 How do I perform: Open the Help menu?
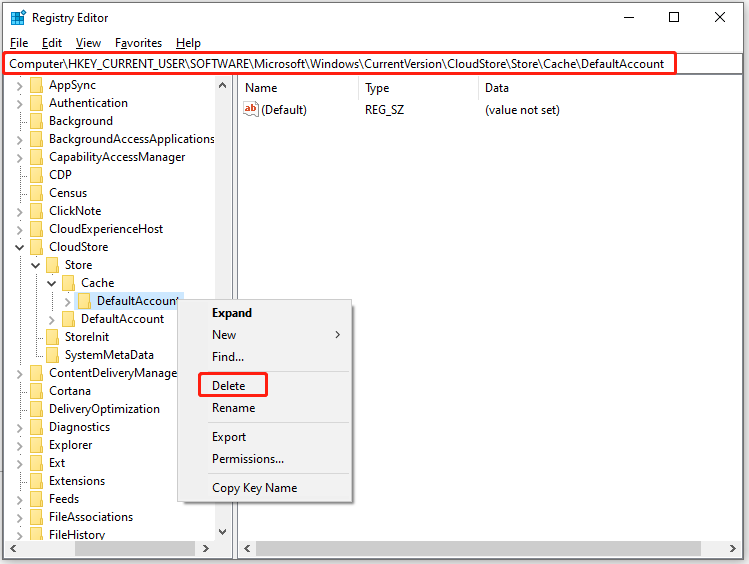(x=188, y=43)
